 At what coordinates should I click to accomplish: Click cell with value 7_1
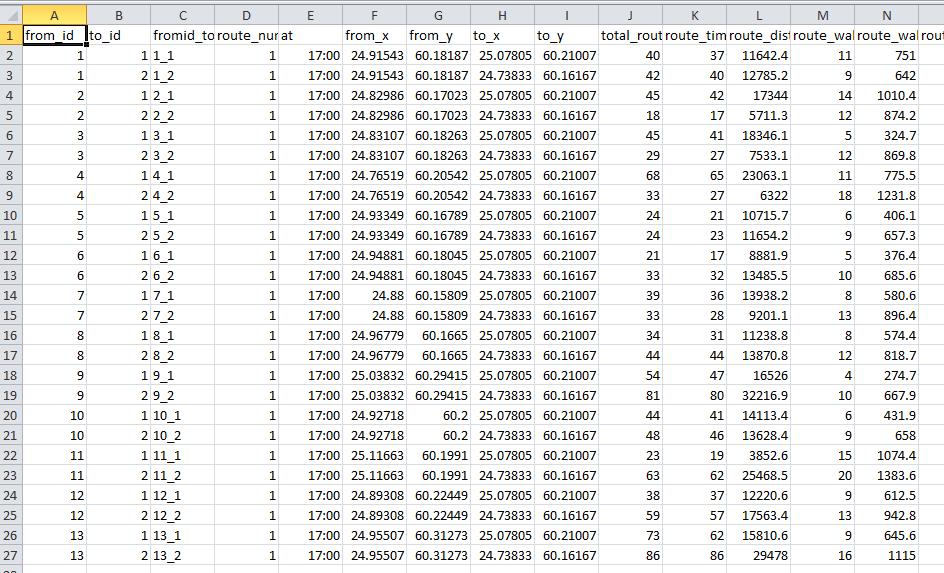point(182,296)
